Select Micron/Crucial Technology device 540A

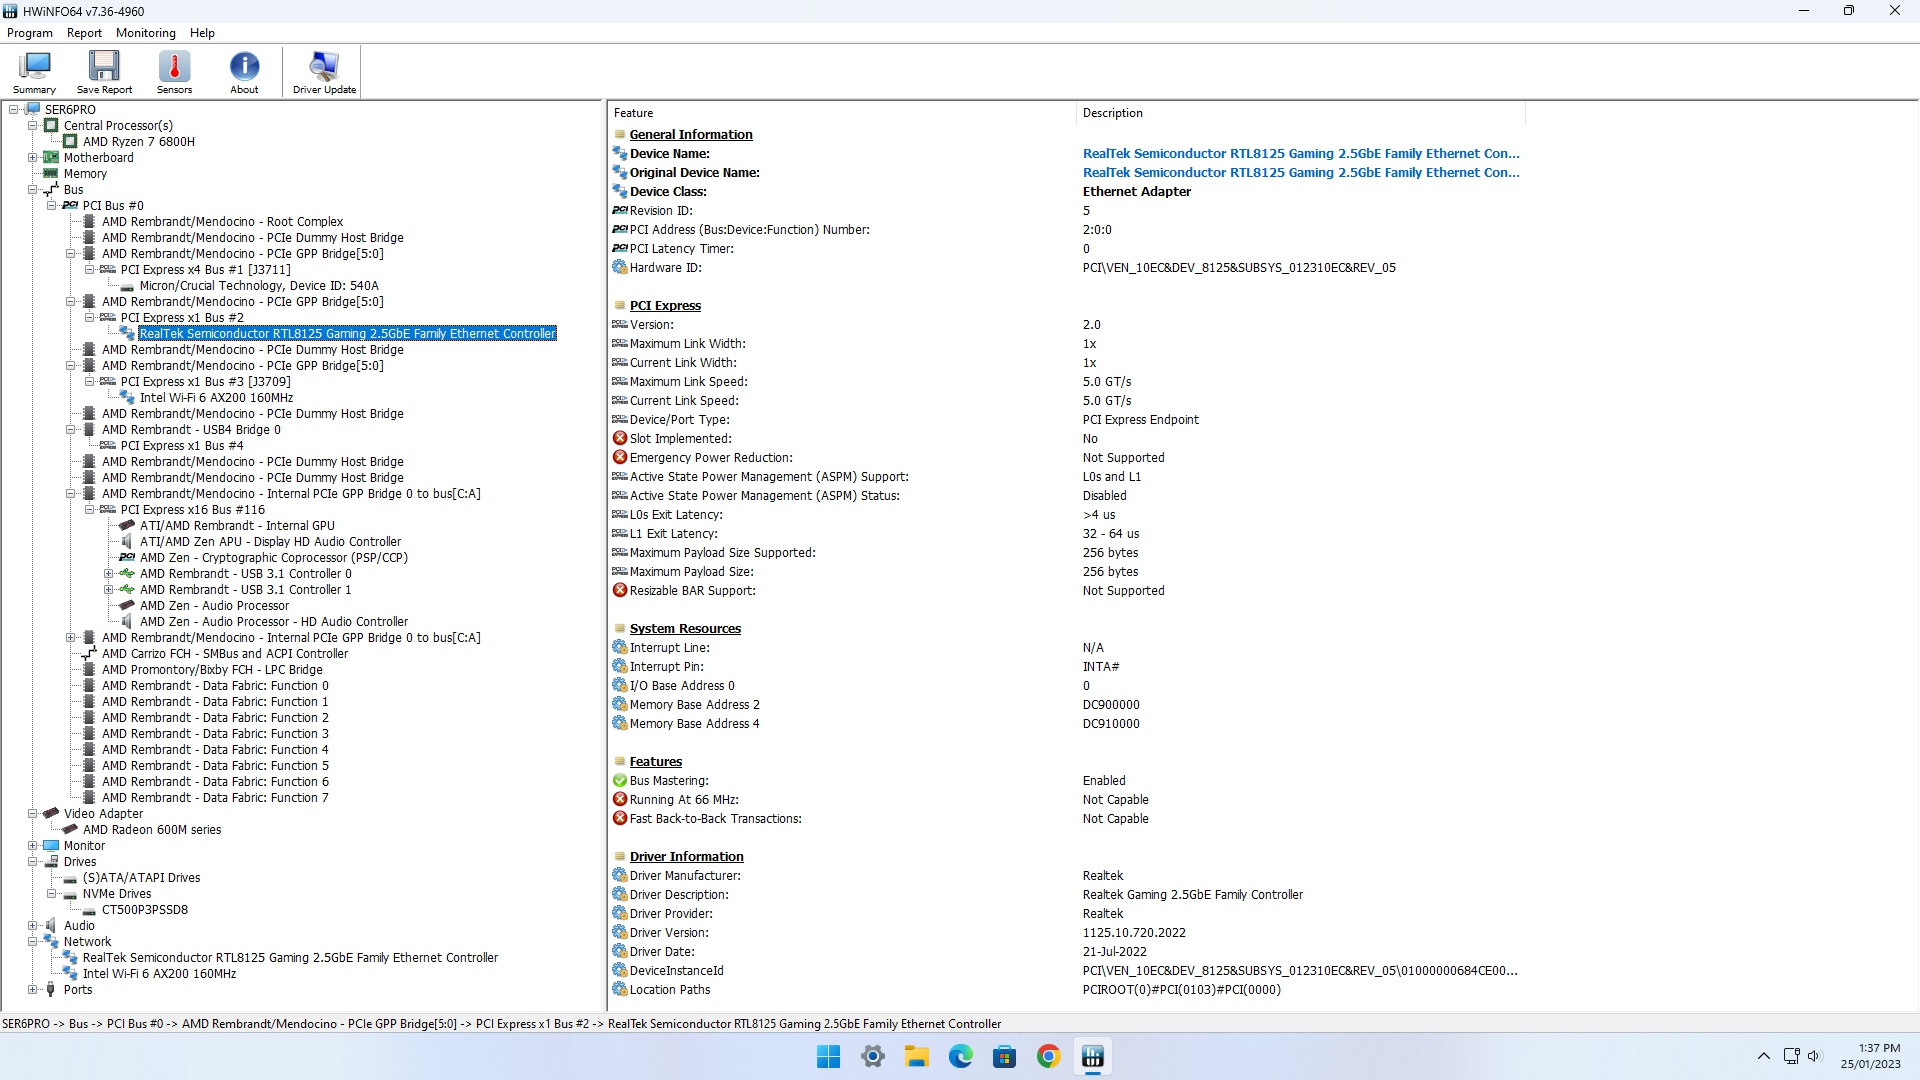[x=259, y=286]
